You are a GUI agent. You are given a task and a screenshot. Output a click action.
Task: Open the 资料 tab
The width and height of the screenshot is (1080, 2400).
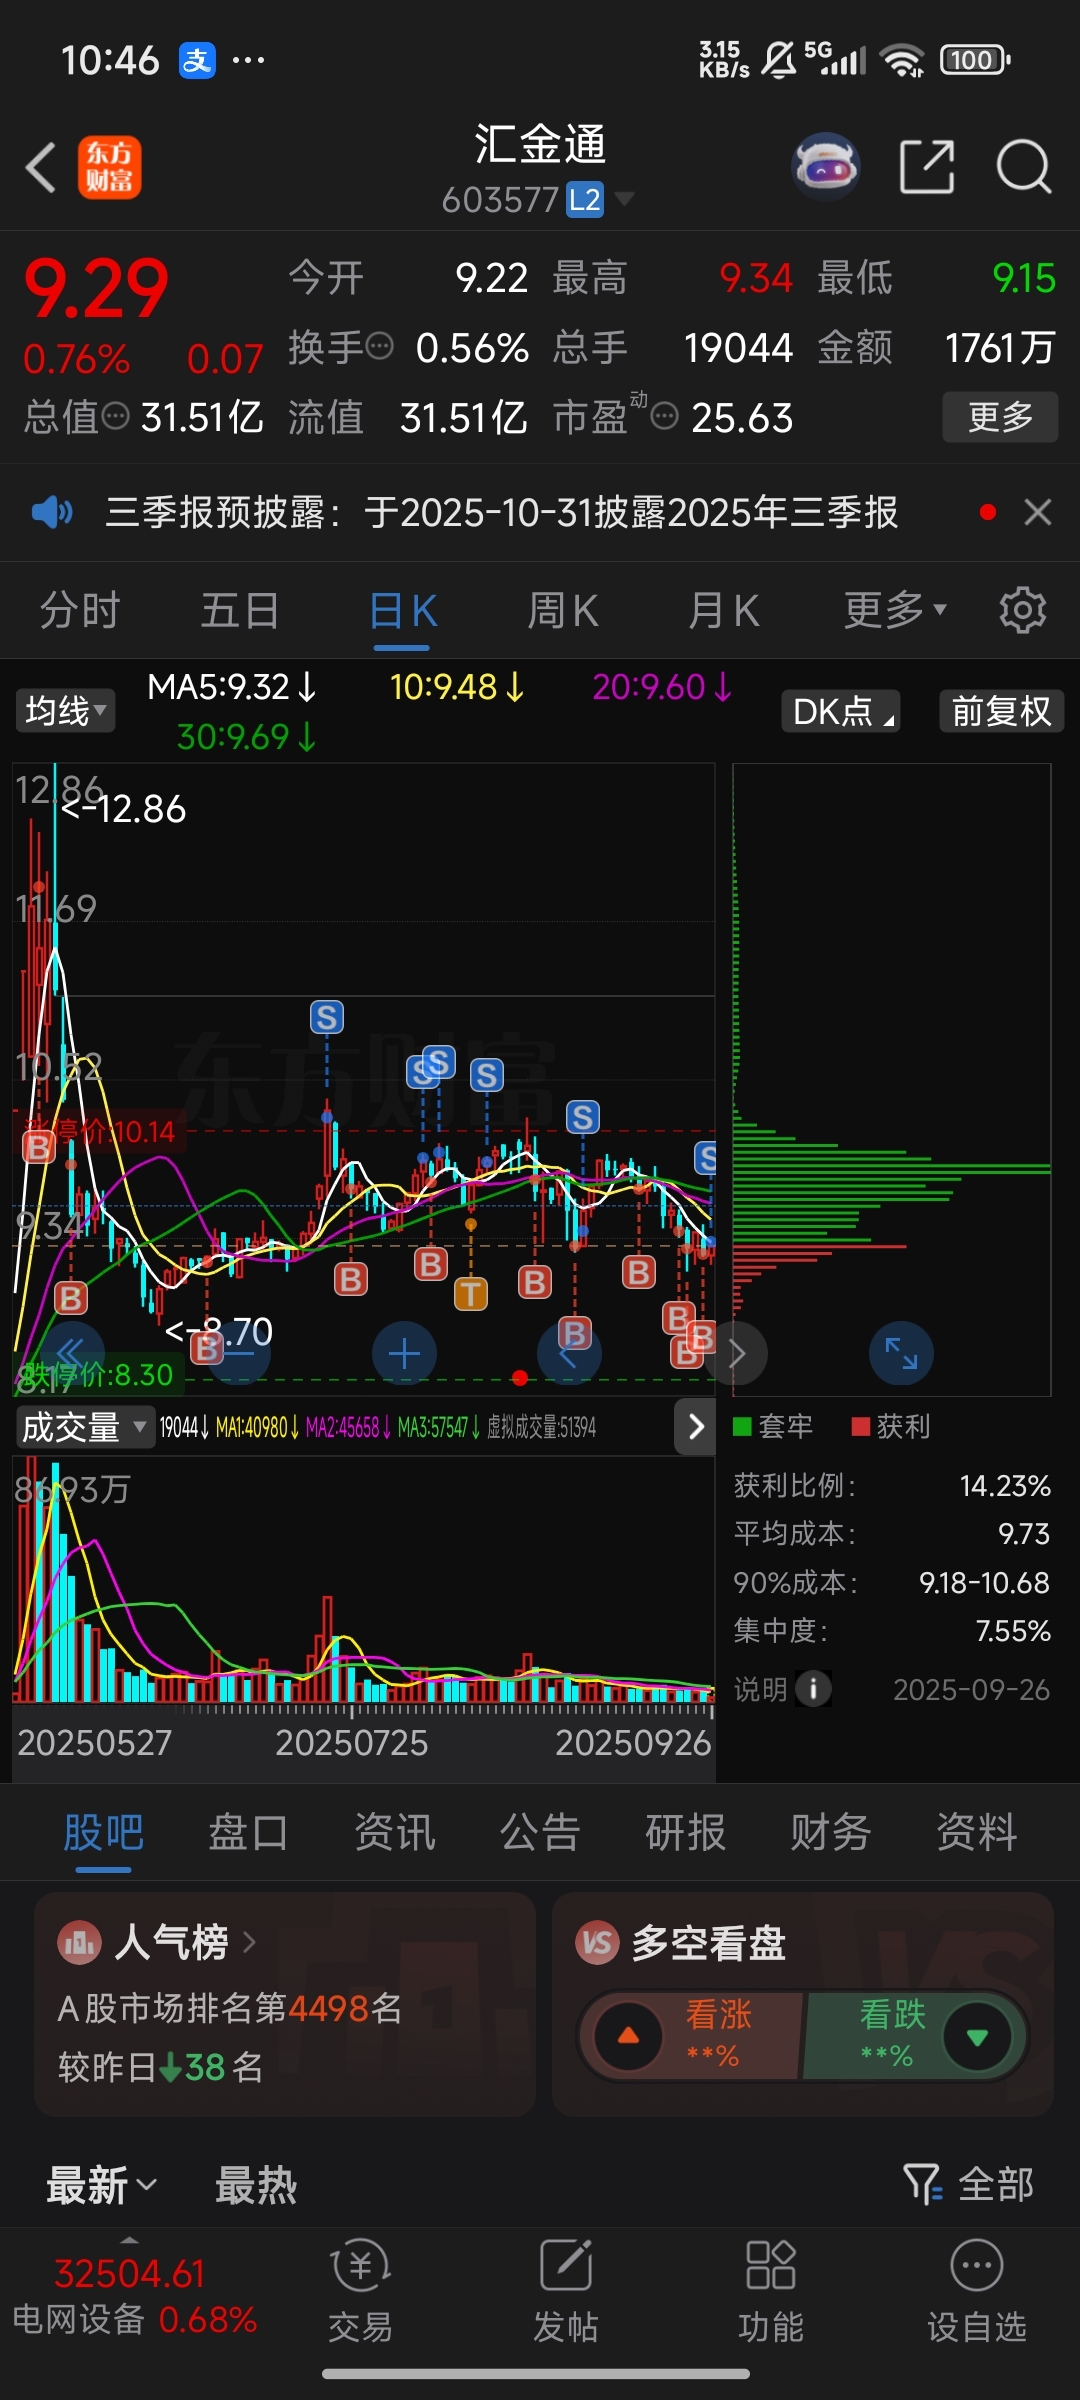(x=977, y=1833)
